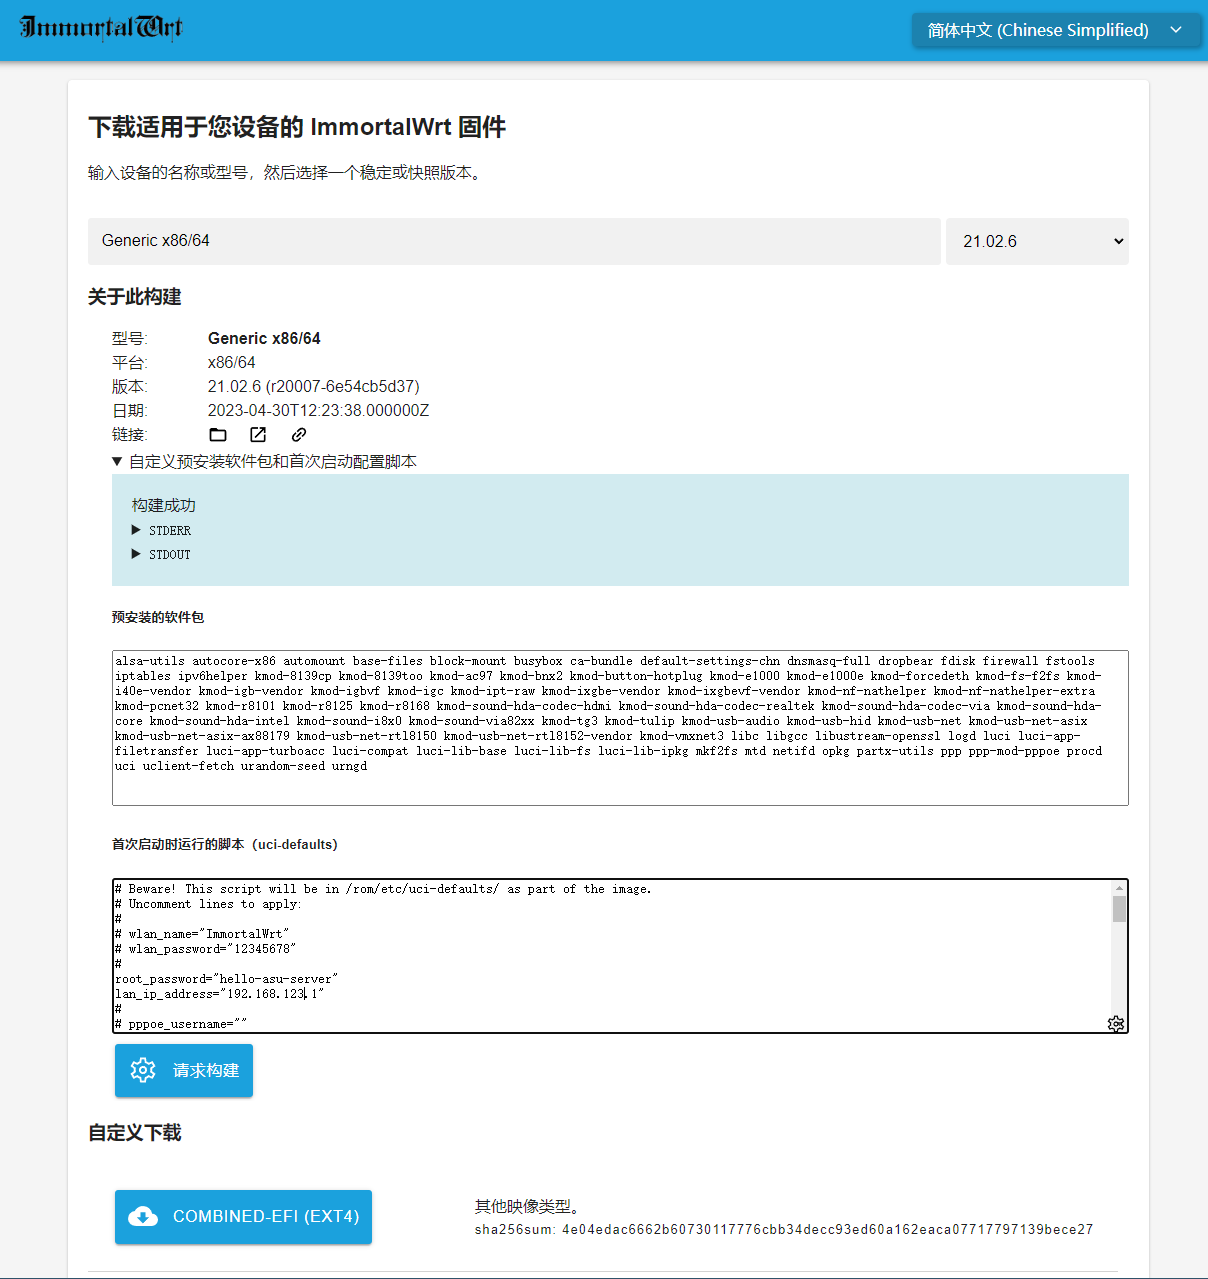Viewport: 1208px width, 1279px height.
Task: Click the ImmortalWrt logo
Action: 100,29
